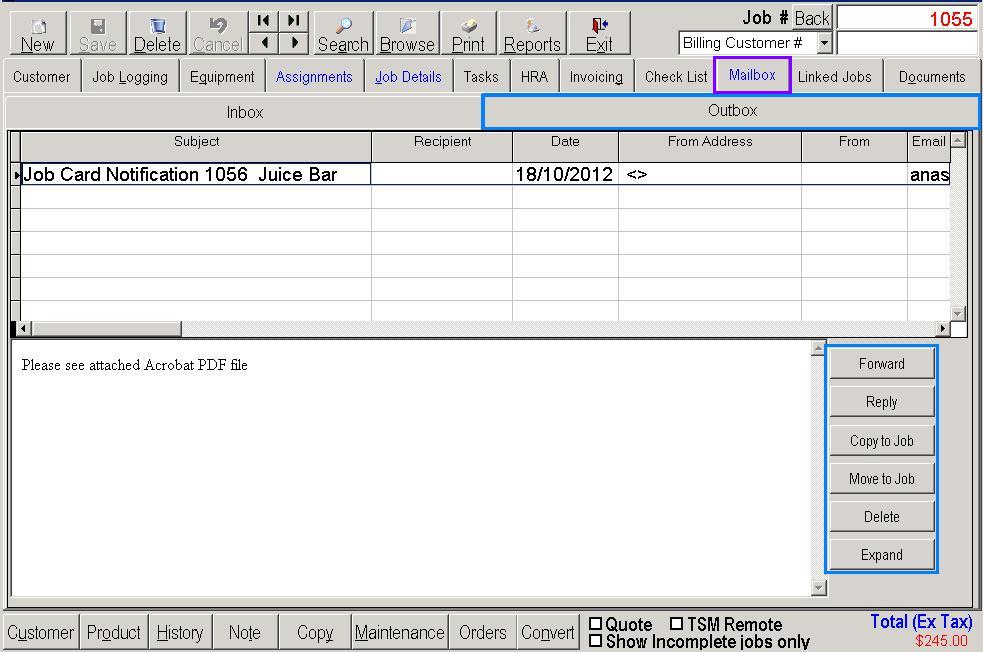Viewport: 983px width, 652px height.
Task: Open Search with the magnifier icon
Action: (343, 27)
